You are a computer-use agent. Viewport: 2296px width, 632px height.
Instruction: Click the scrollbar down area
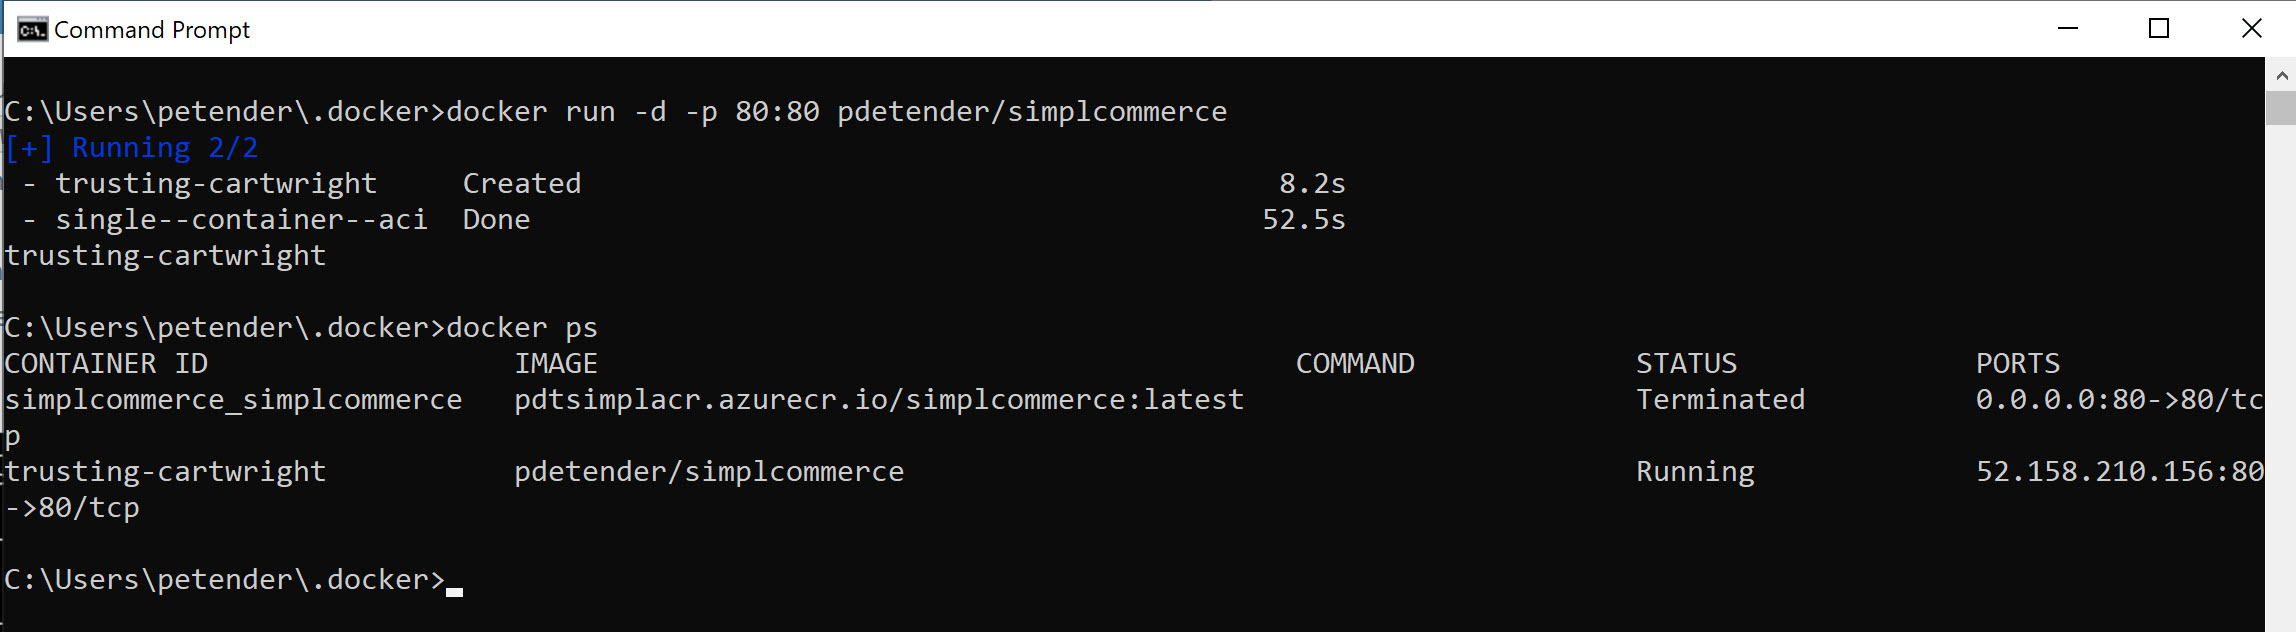point(2281,400)
